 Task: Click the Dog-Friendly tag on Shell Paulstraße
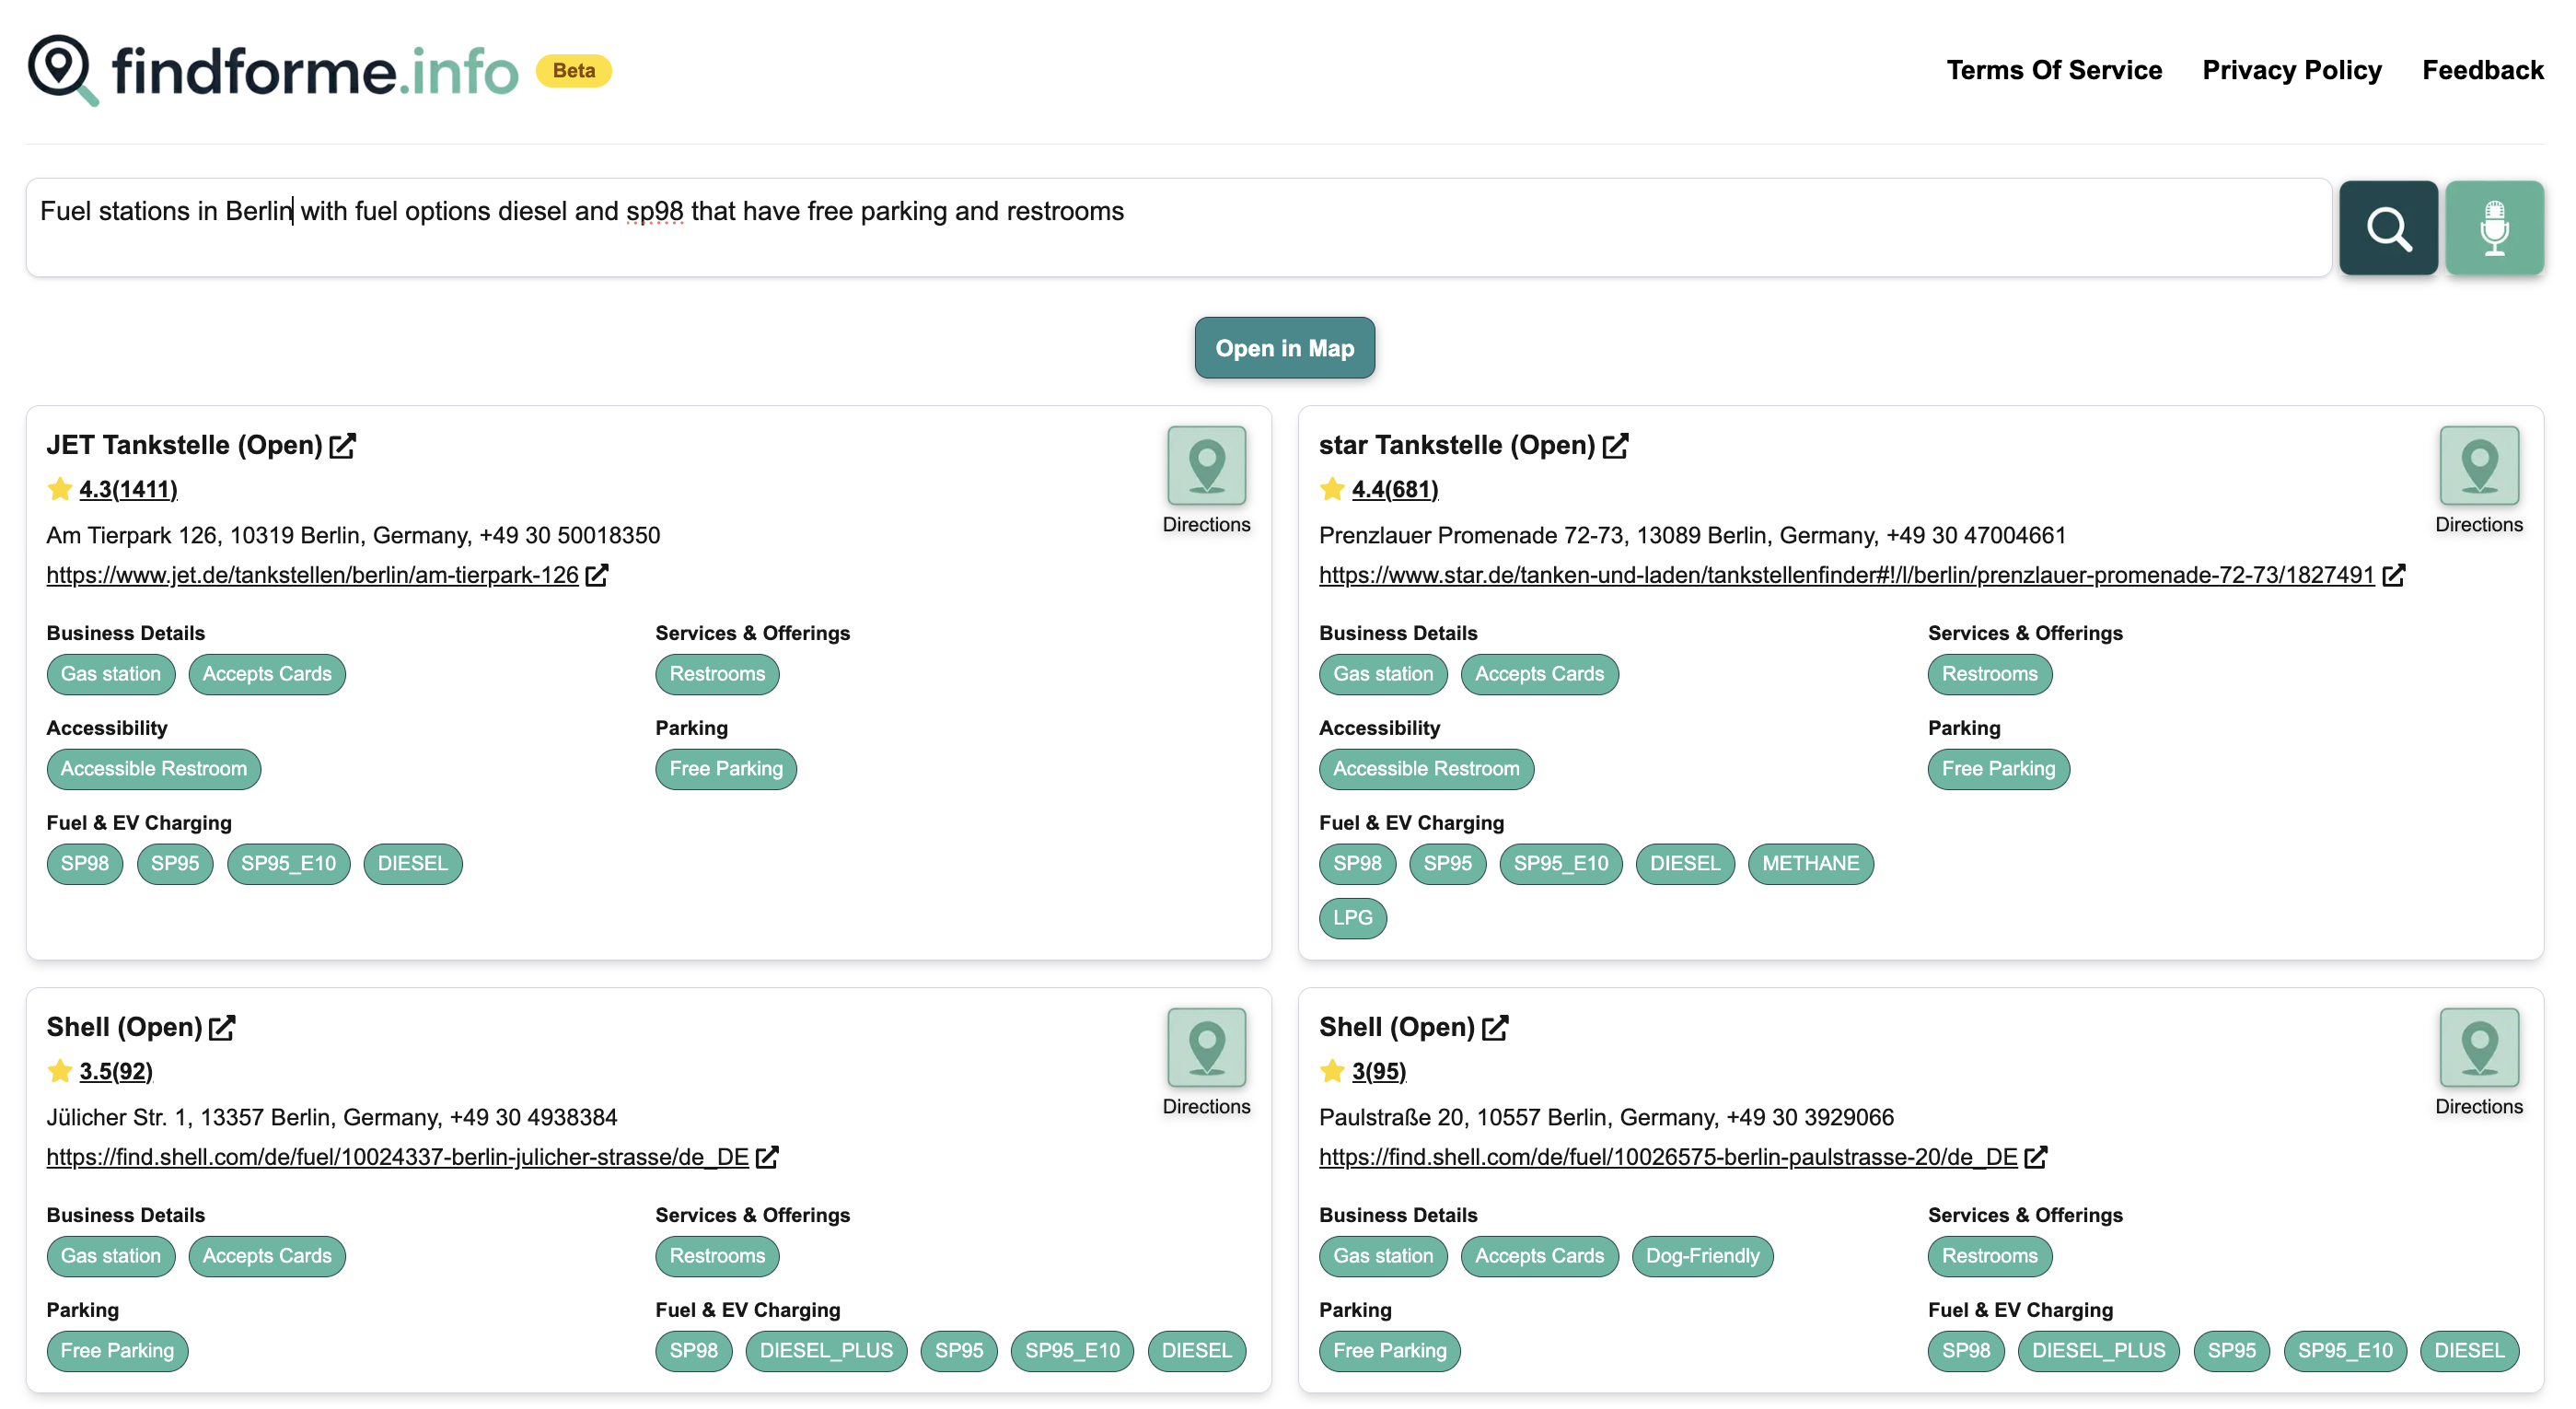(1701, 1255)
